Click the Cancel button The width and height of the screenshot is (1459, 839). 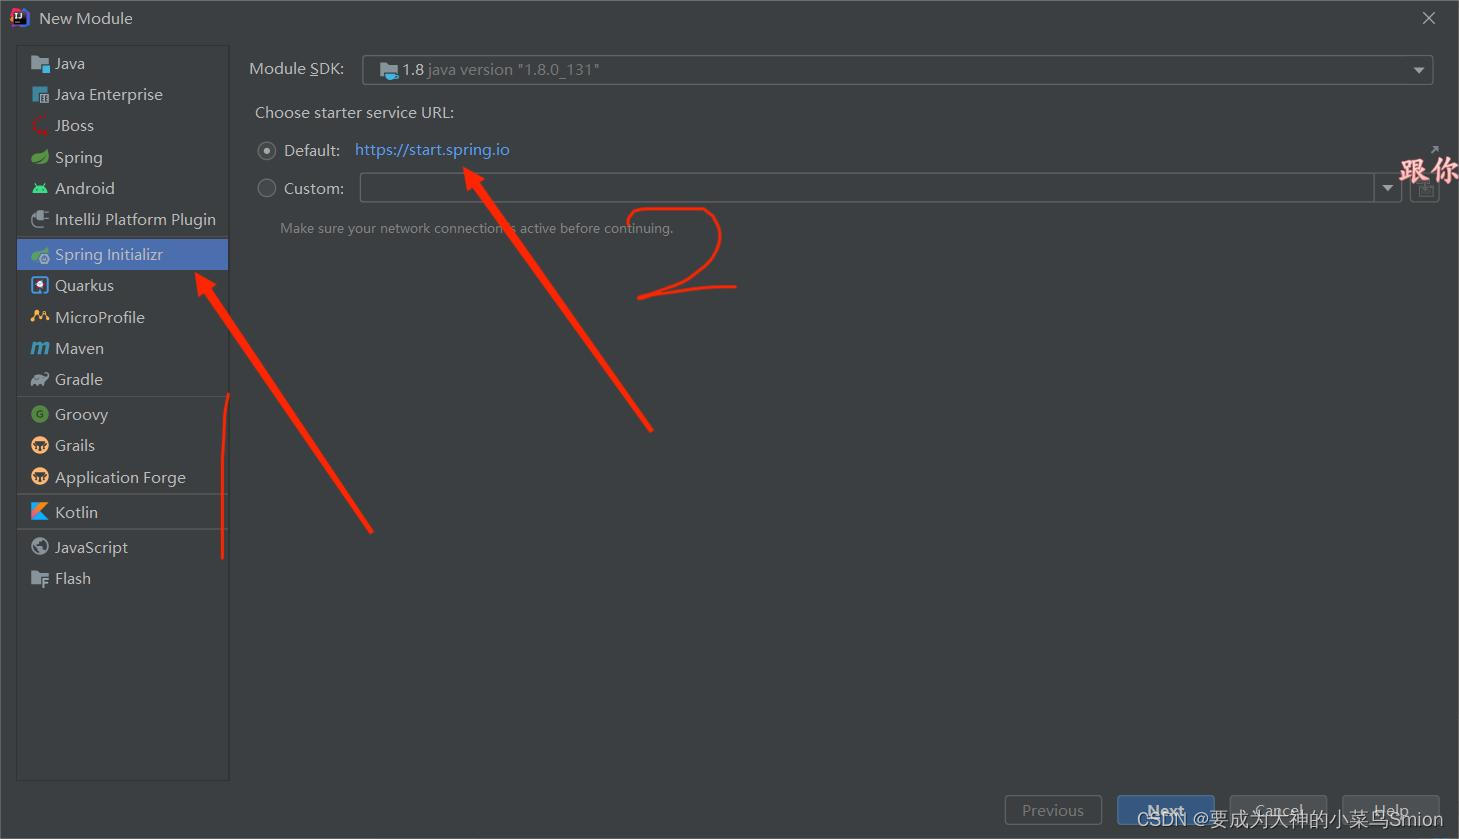1278,811
